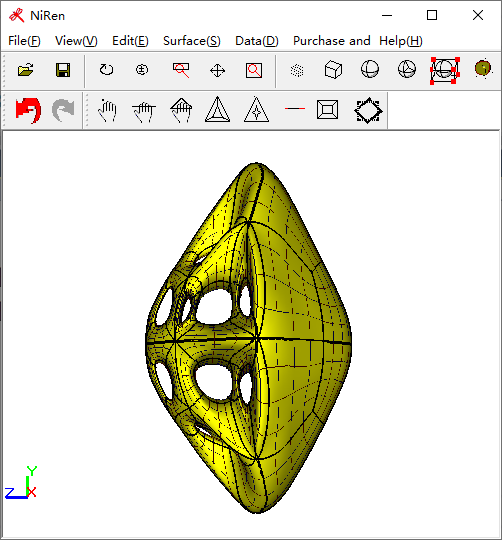This screenshot has width=502, height=540.
Task: Open the File(F) menu
Action: (24, 41)
